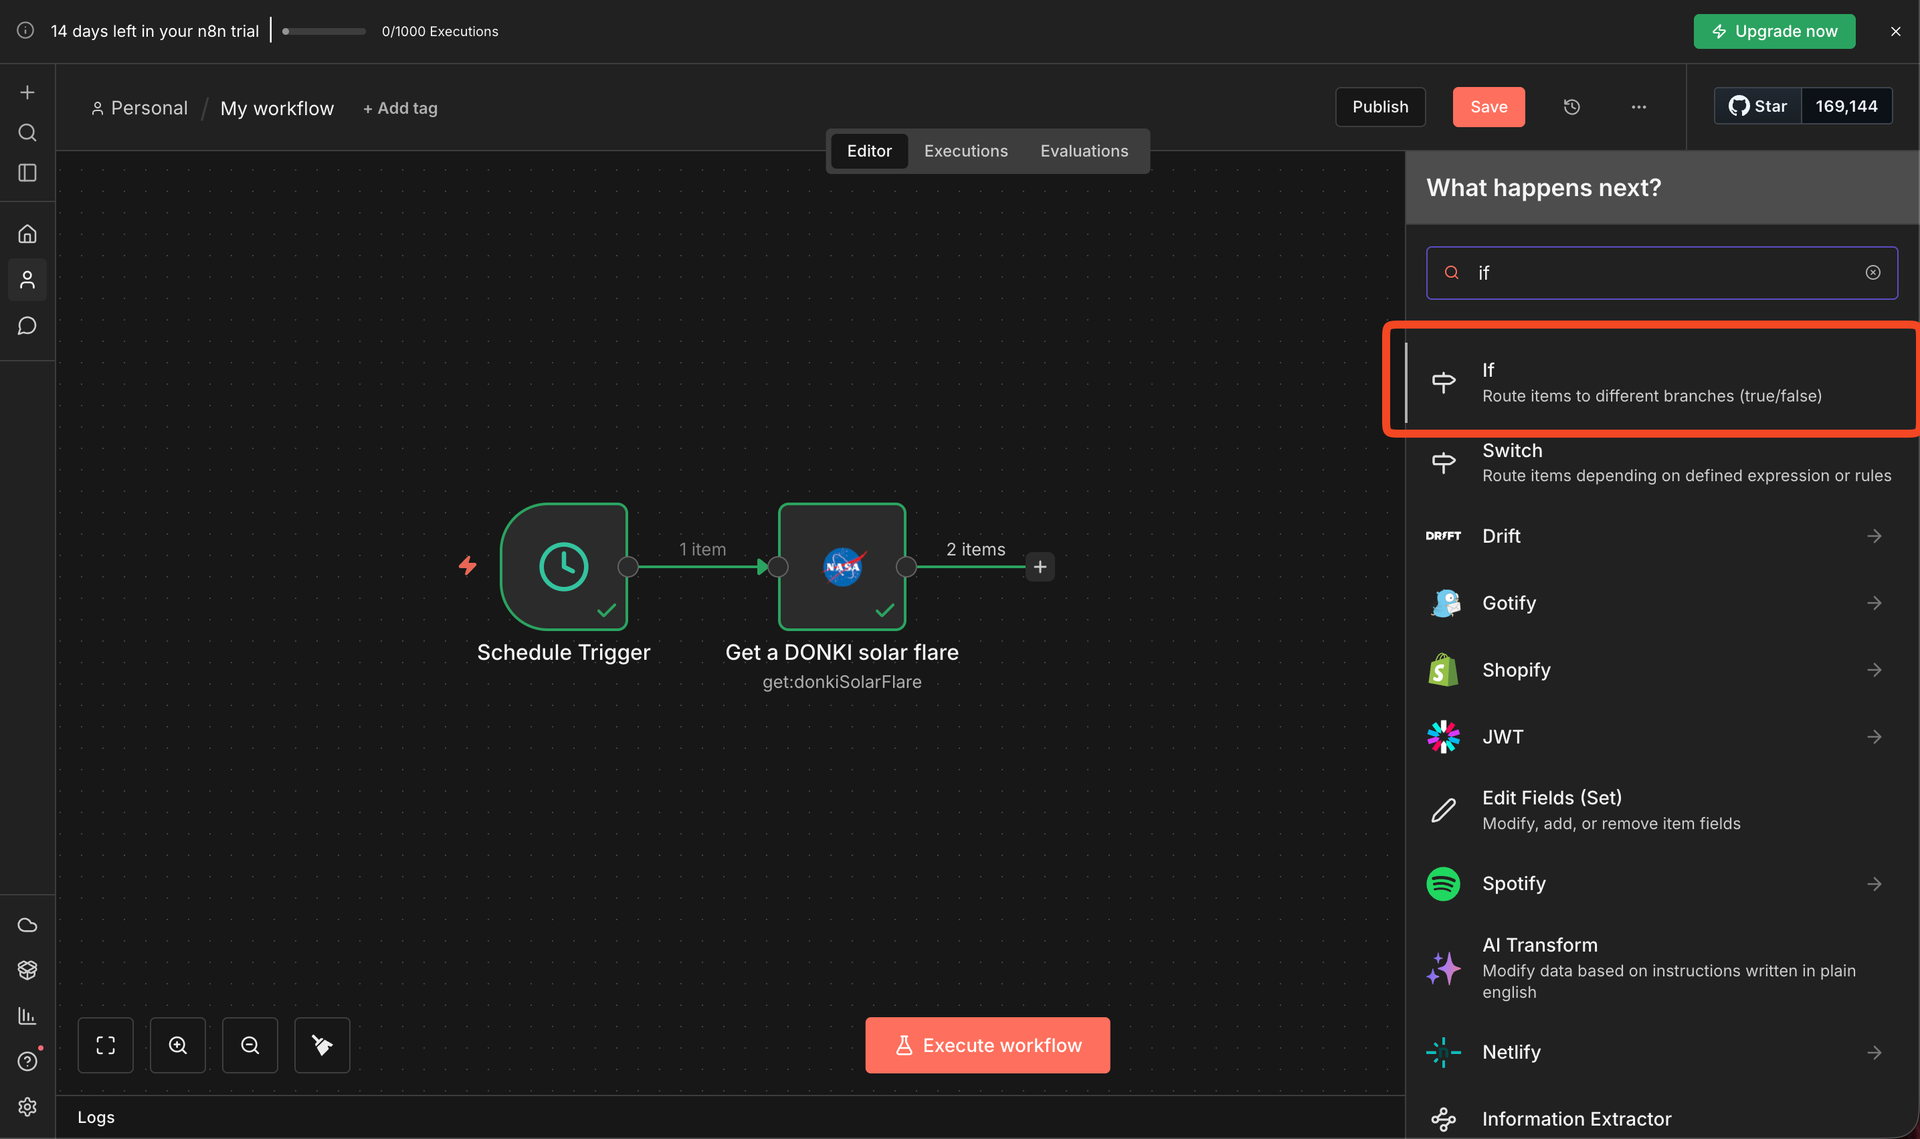Image resolution: width=1920 pixels, height=1139 pixels.
Task: Zoom in on the workflow canvas
Action: click(x=178, y=1045)
